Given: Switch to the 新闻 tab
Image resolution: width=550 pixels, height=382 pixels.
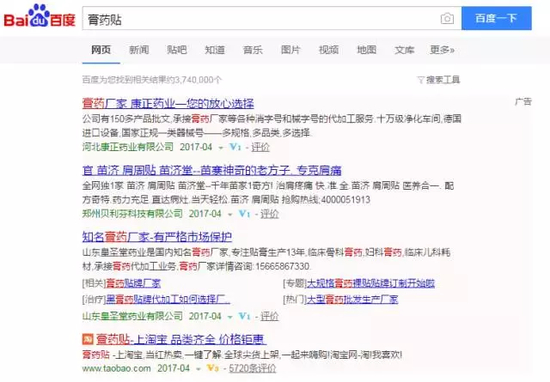Looking at the screenshot, I should (139, 50).
